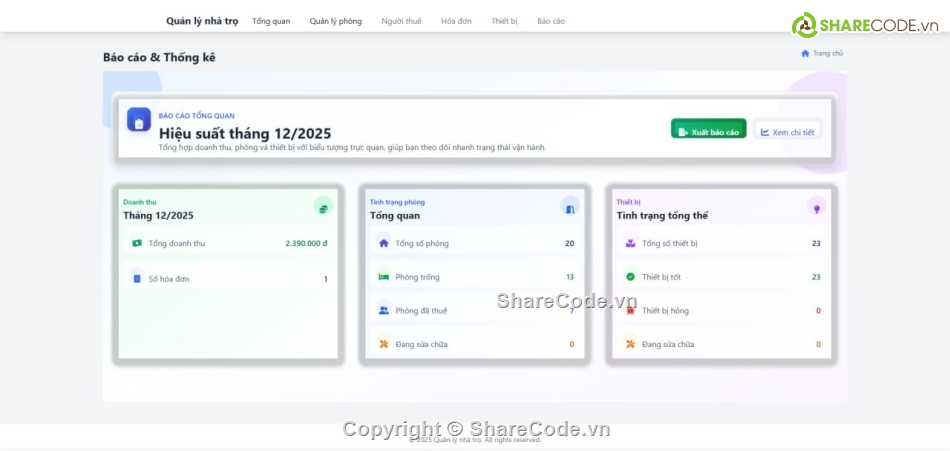The height and width of the screenshot is (451, 950).
Task: Click the Phòng trống value 13
Action: [570, 277]
